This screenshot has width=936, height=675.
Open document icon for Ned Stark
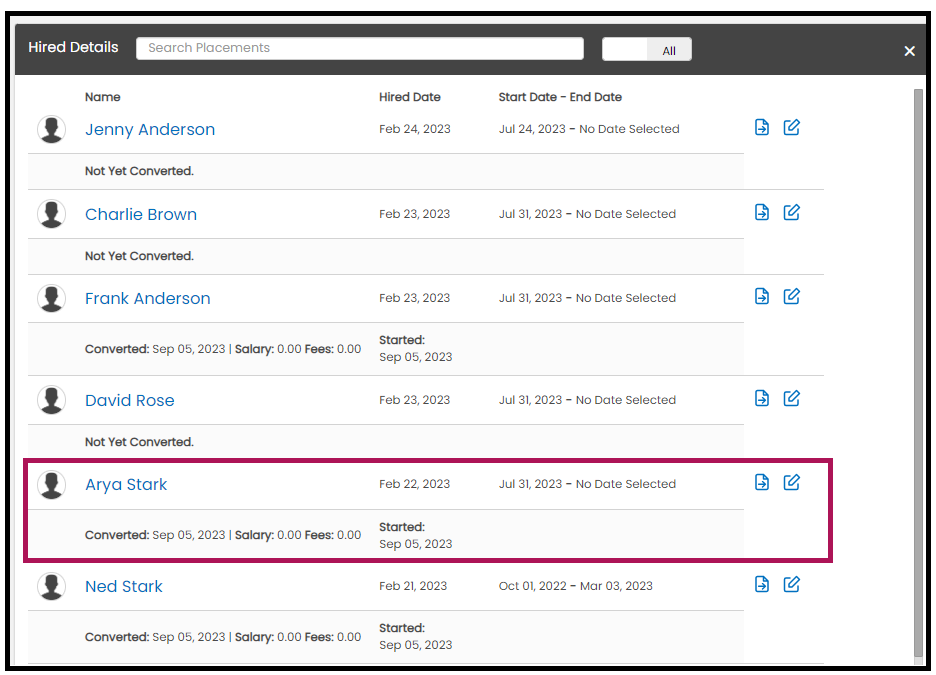762,584
